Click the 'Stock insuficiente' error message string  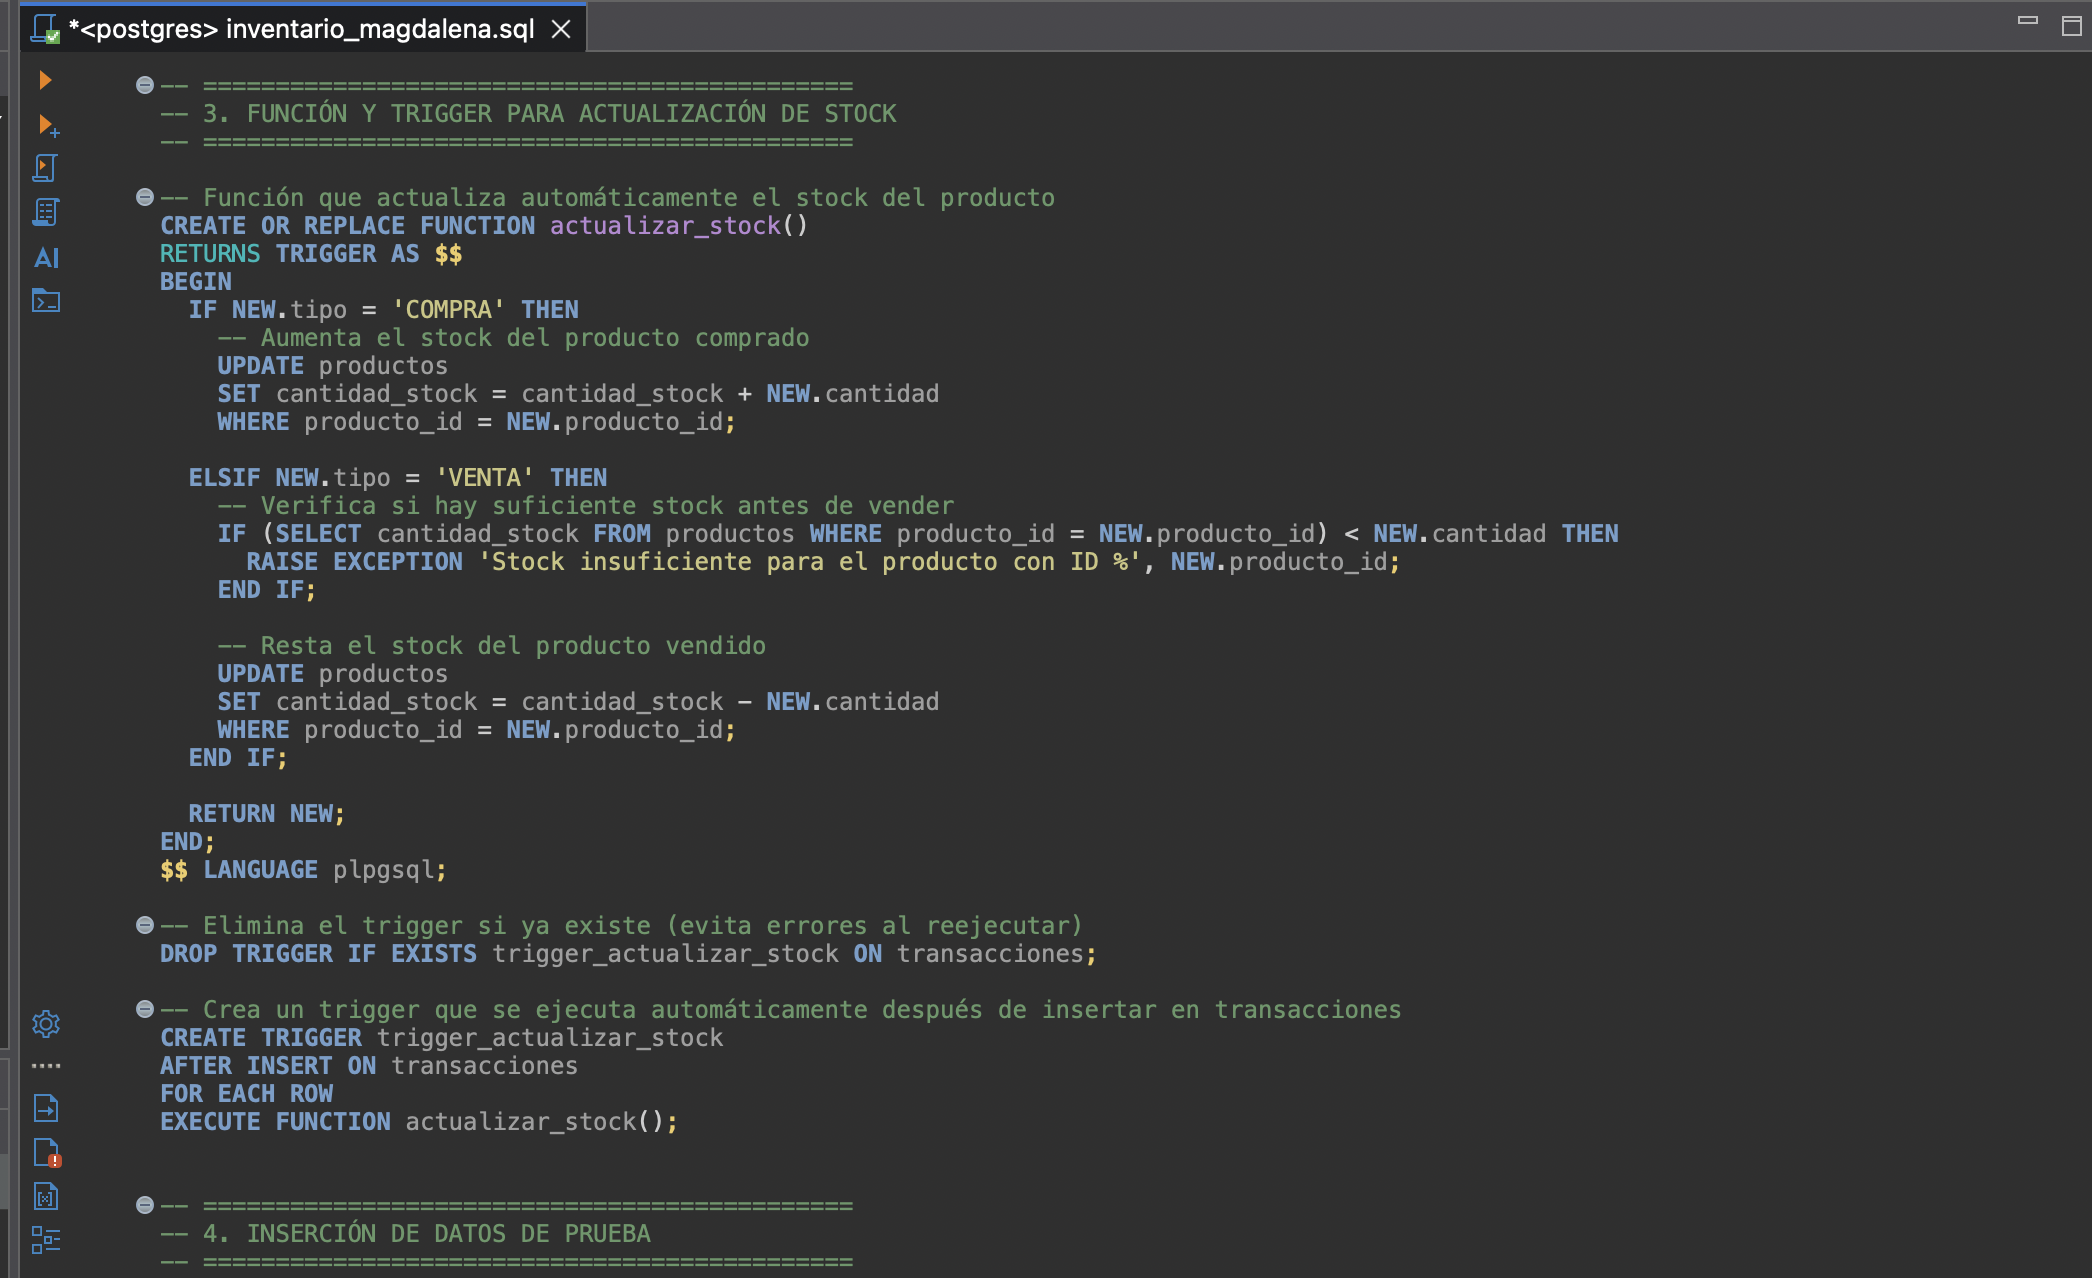tap(810, 562)
